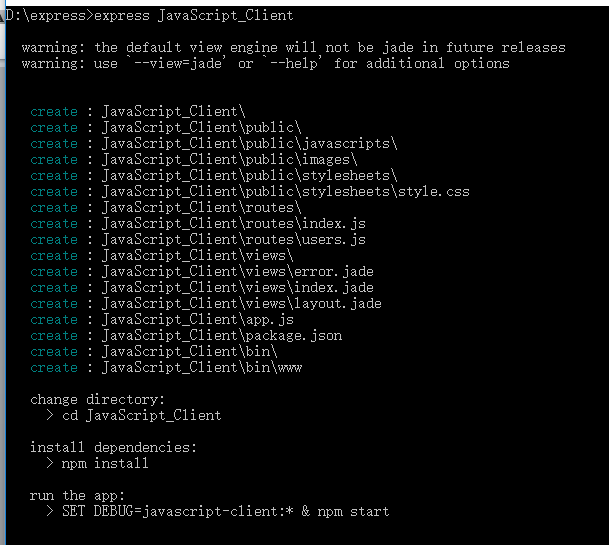
Task: Click the 'npm install' command line
Action: (x=105, y=463)
